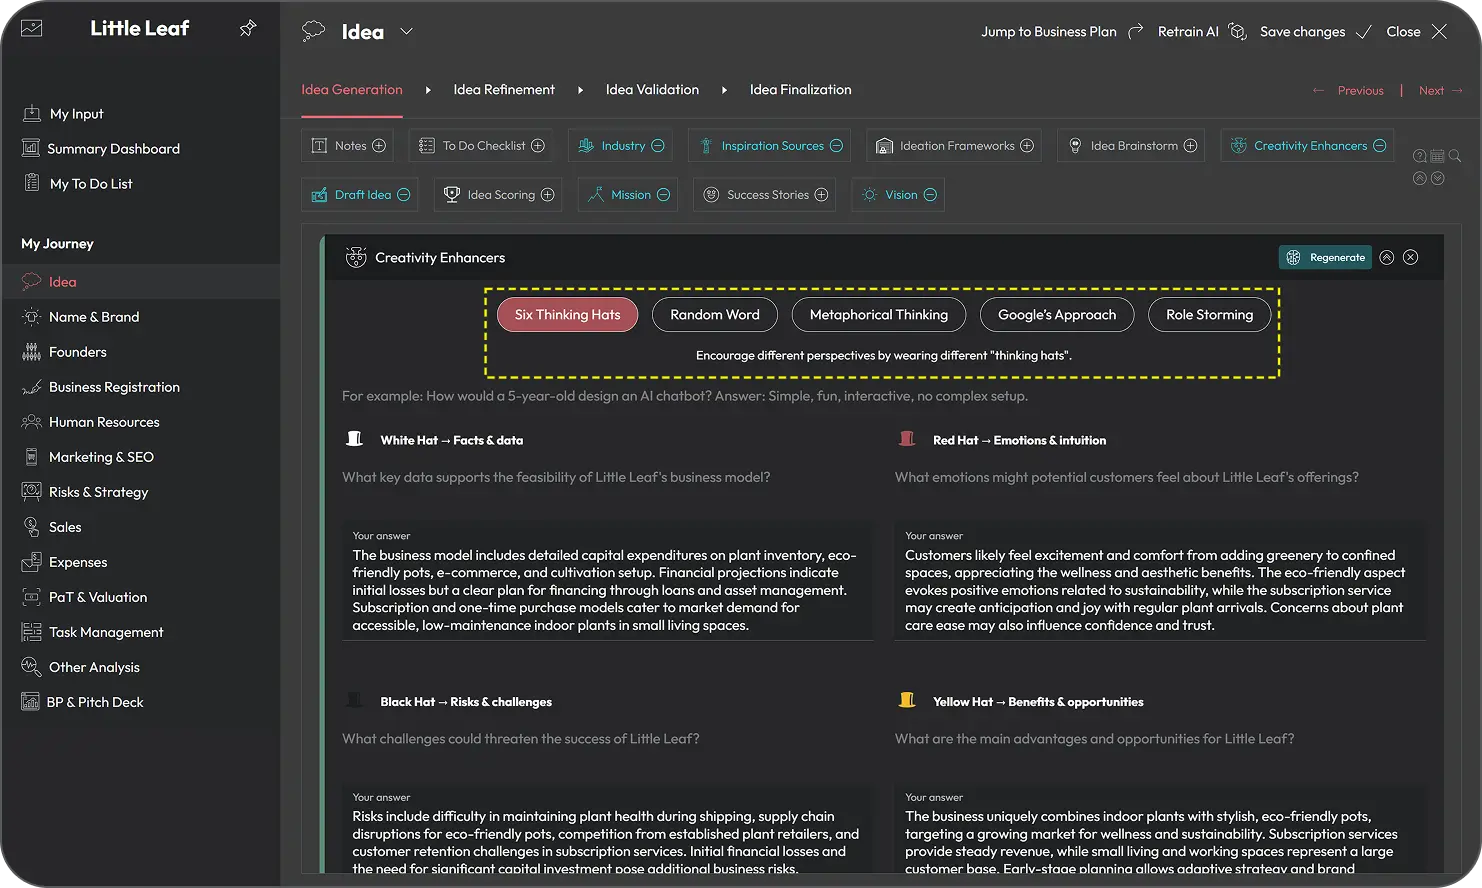Viewport: 1482px width, 888px height.
Task: Click the image icon left of Little Leaf
Action: coord(32,29)
